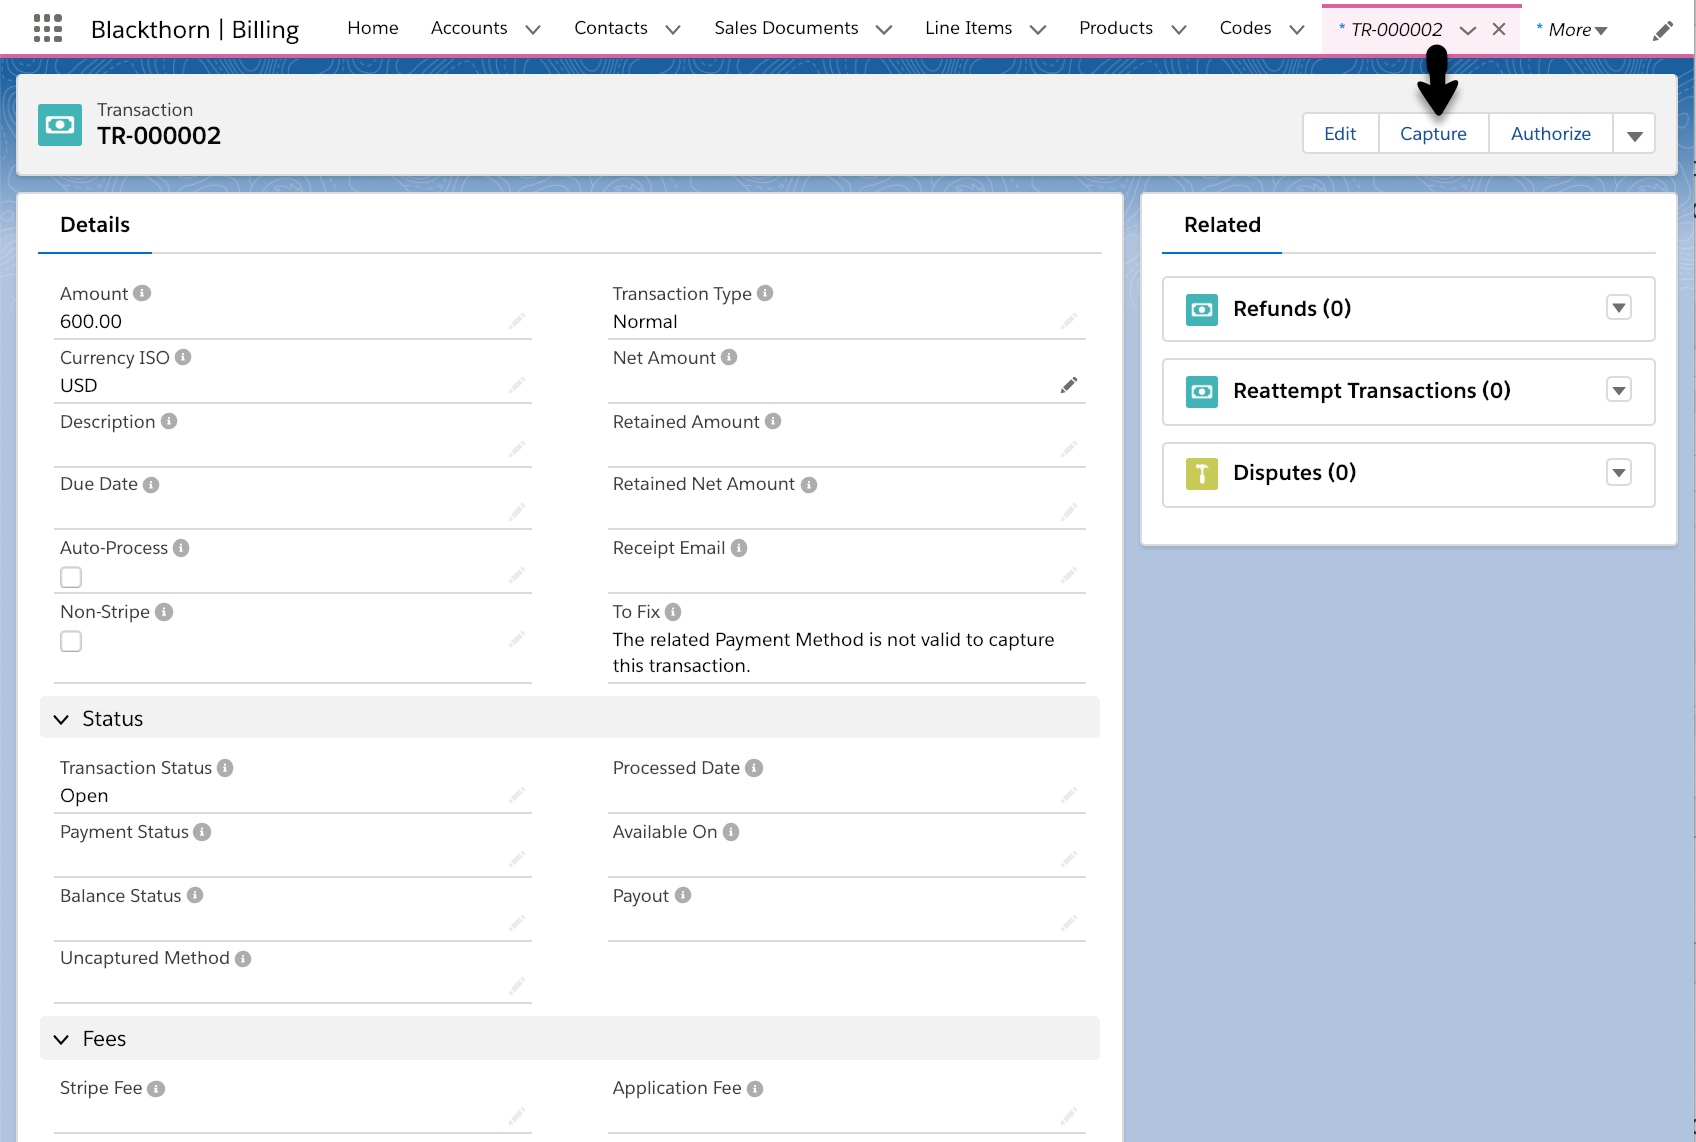The image size is (1696, 1142).
Task: Open TR-000002 tab options chevron
Action: [x=1468, y=30]
